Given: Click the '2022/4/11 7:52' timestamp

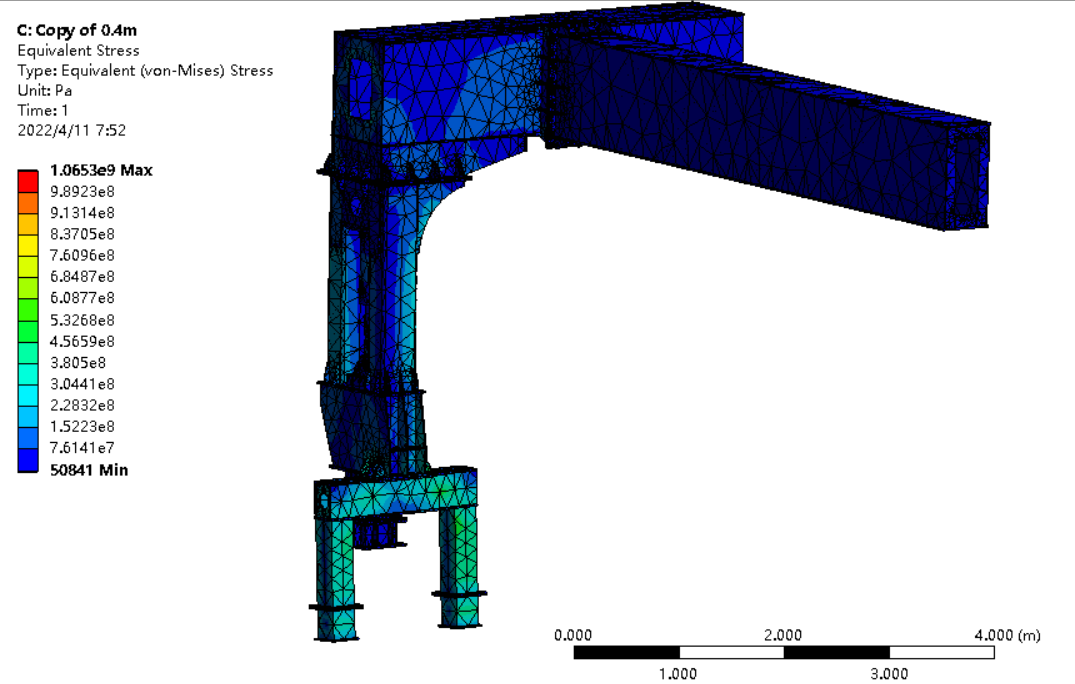Looking at the screenshot, I should 72,130.
